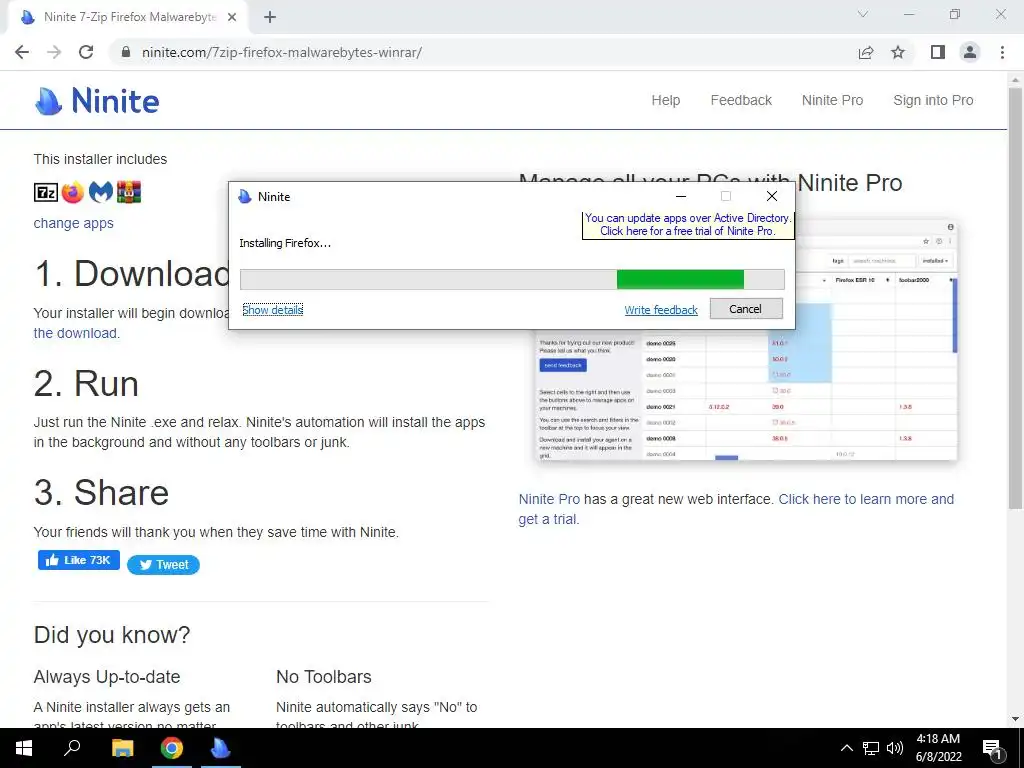Close the Ninite installer dialog
The image size is (1024, 768).
772,196
